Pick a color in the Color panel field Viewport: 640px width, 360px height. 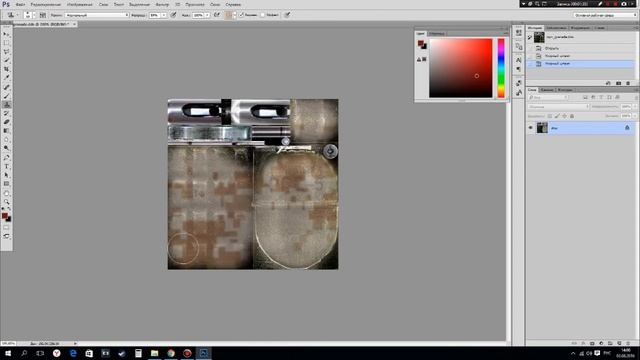pyautogui.click(x=460, y=68)
